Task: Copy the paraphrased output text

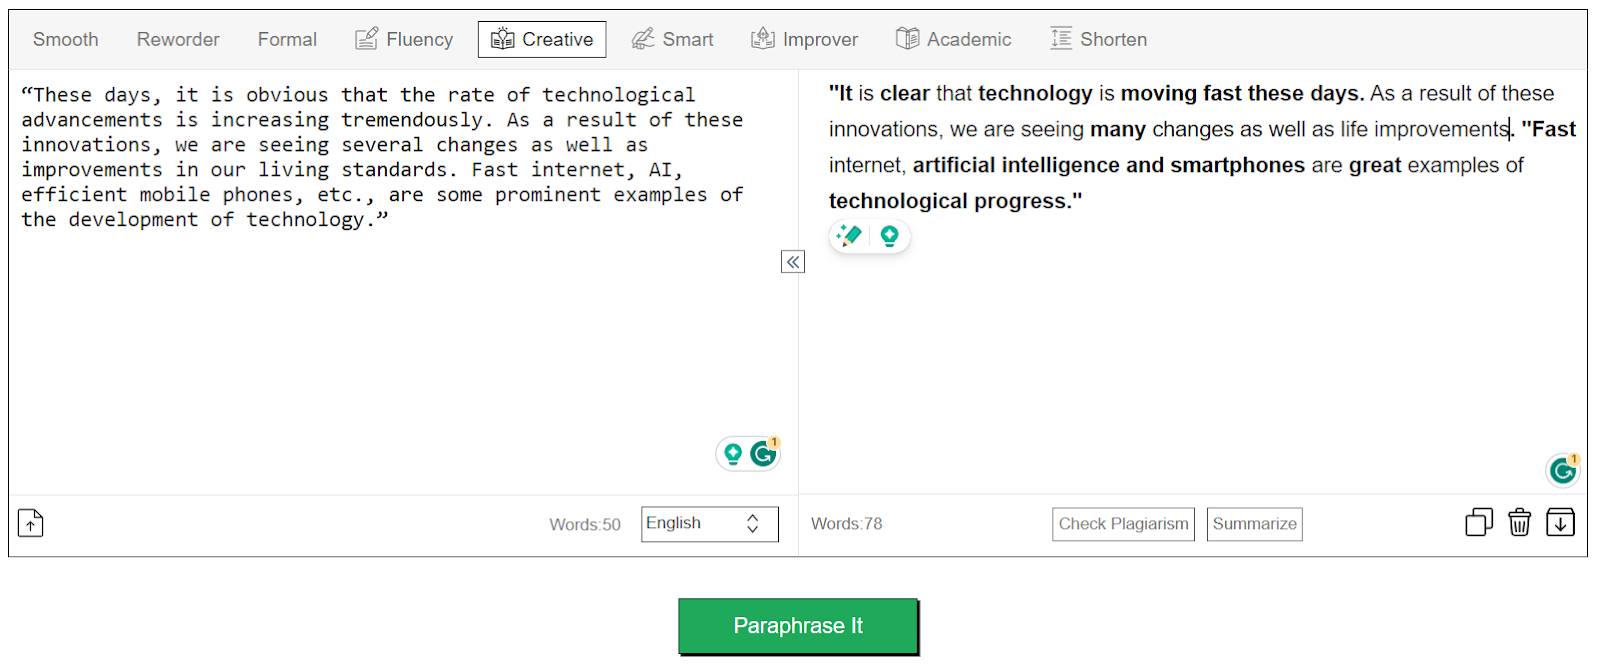Action: tap(1479, 523)
